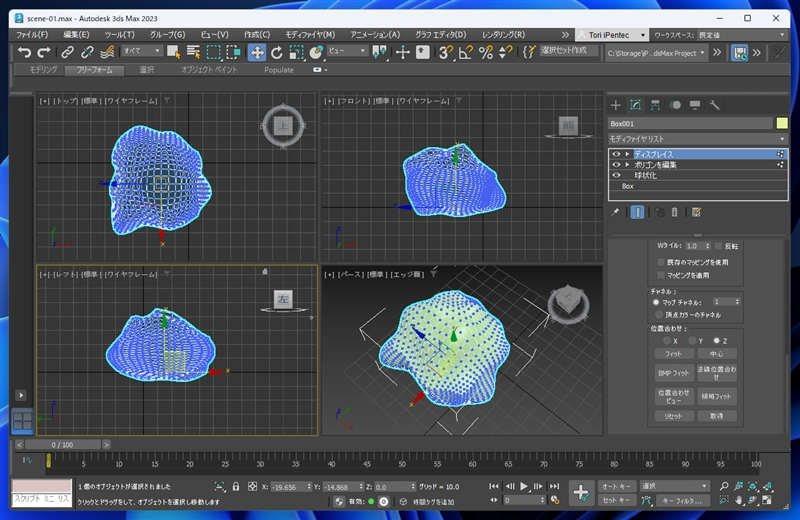Open the Create command panel tab
Image resolution: width=800 pixels, height=520 pixels.
coord(616,105)
